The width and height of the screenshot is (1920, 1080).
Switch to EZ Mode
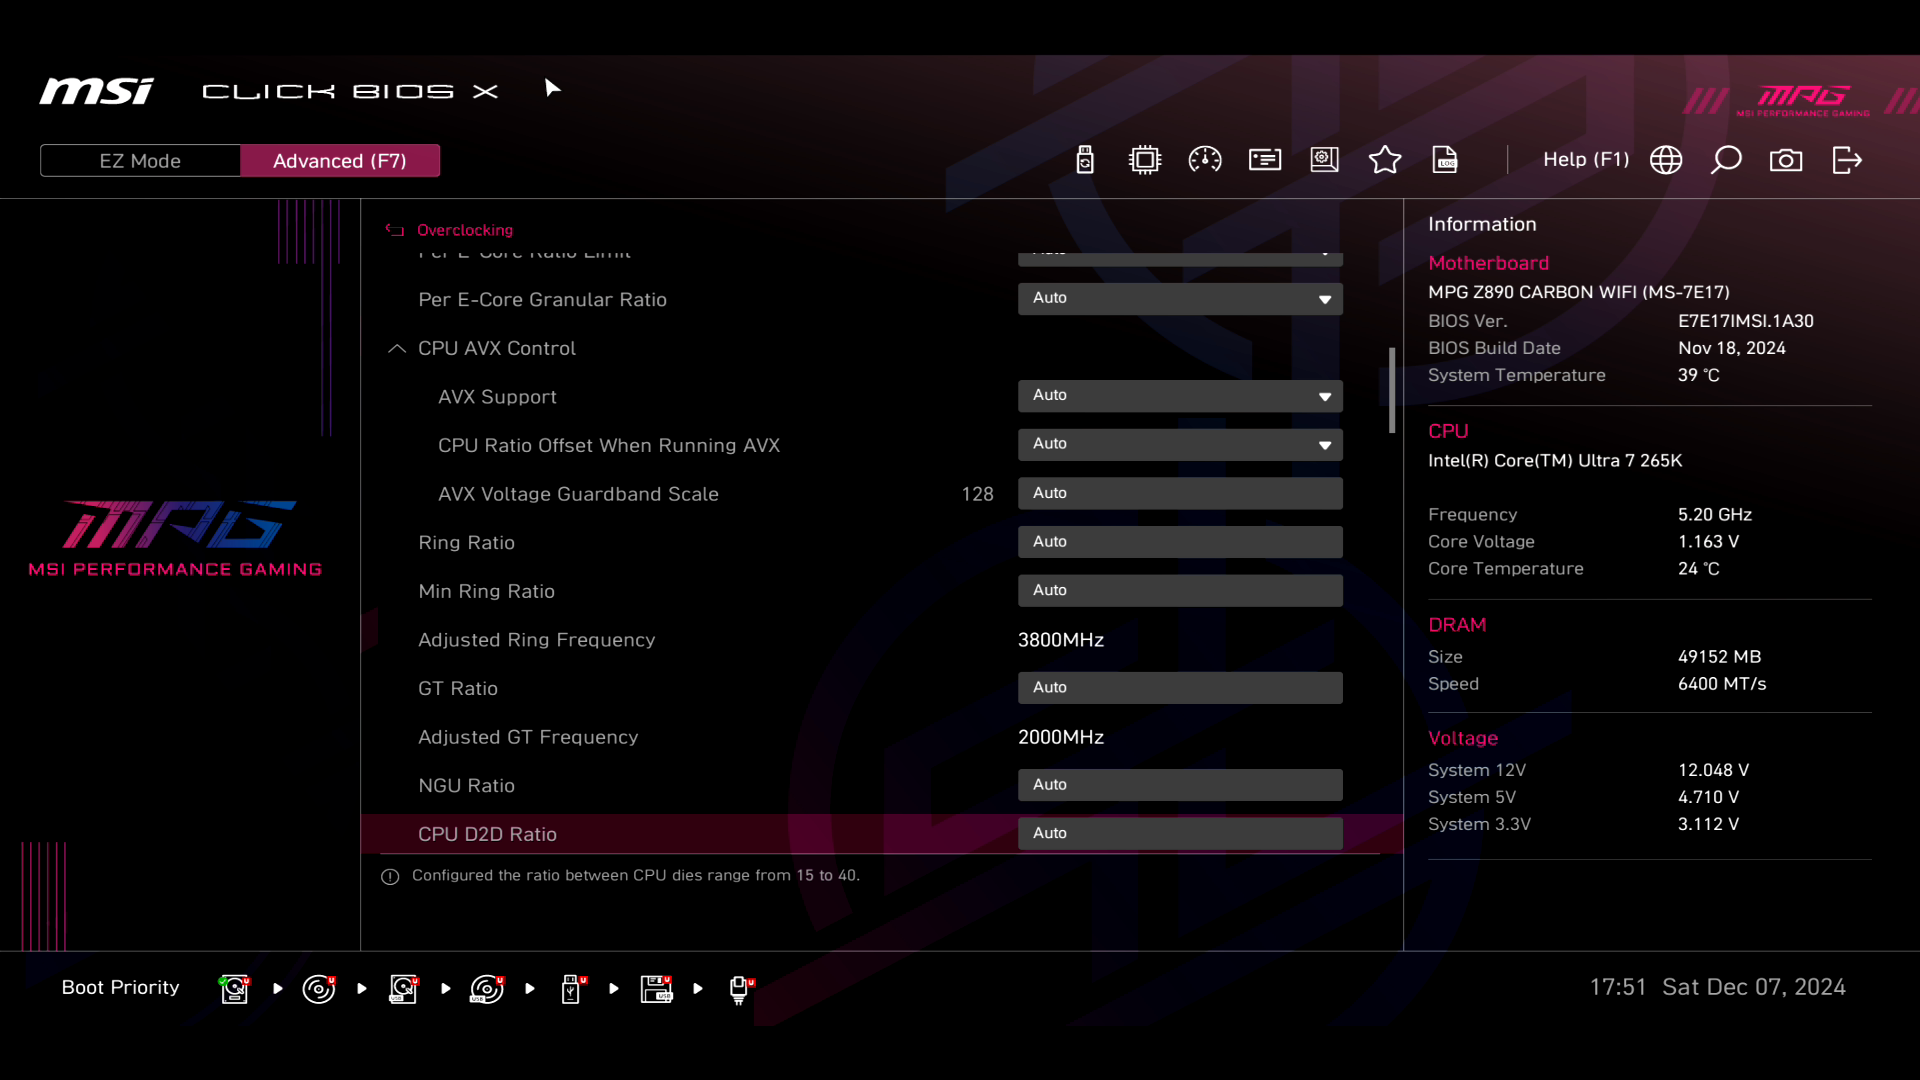140,161
